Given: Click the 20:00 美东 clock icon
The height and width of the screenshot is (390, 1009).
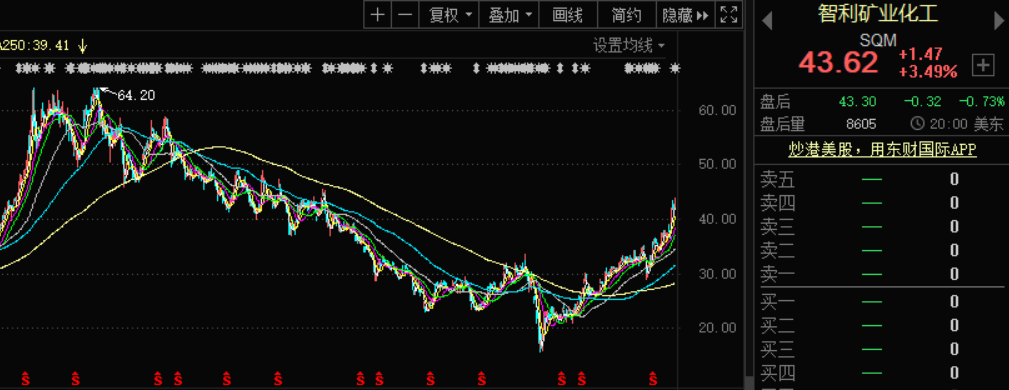Looking at the screenshot, I should (x=917, y=123).
